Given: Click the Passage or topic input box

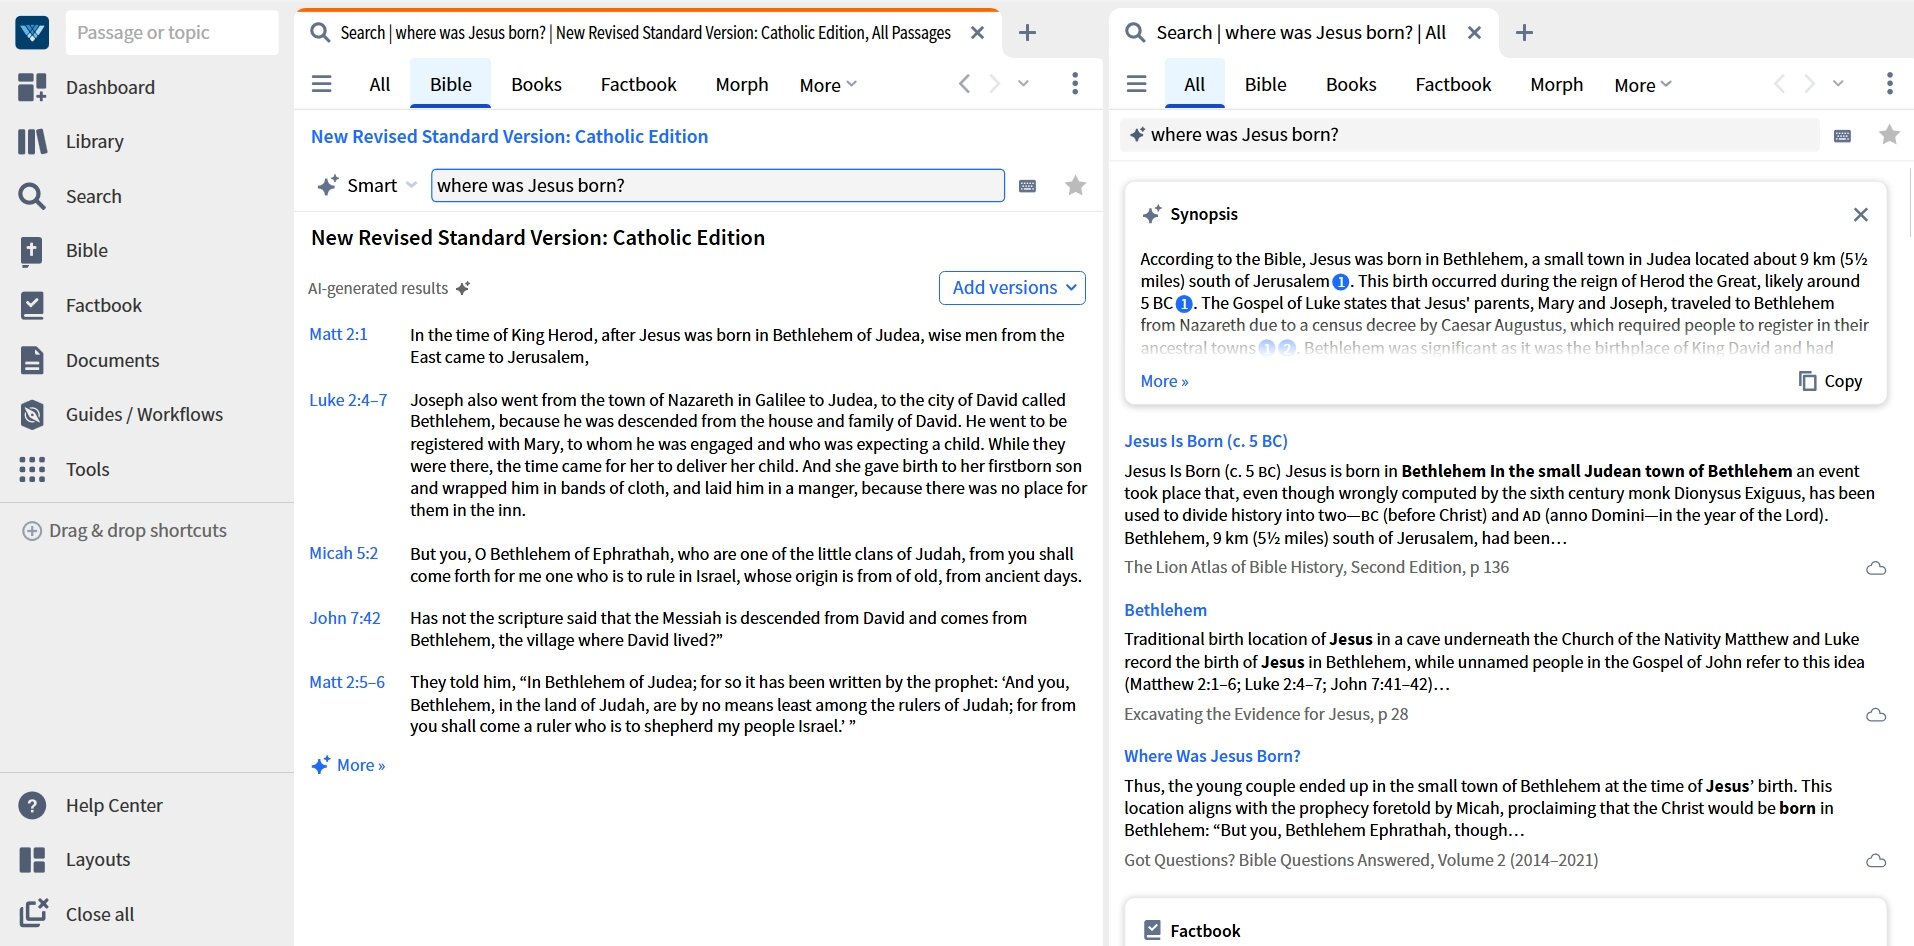Looking at the screenshot, I should [172, 33].
